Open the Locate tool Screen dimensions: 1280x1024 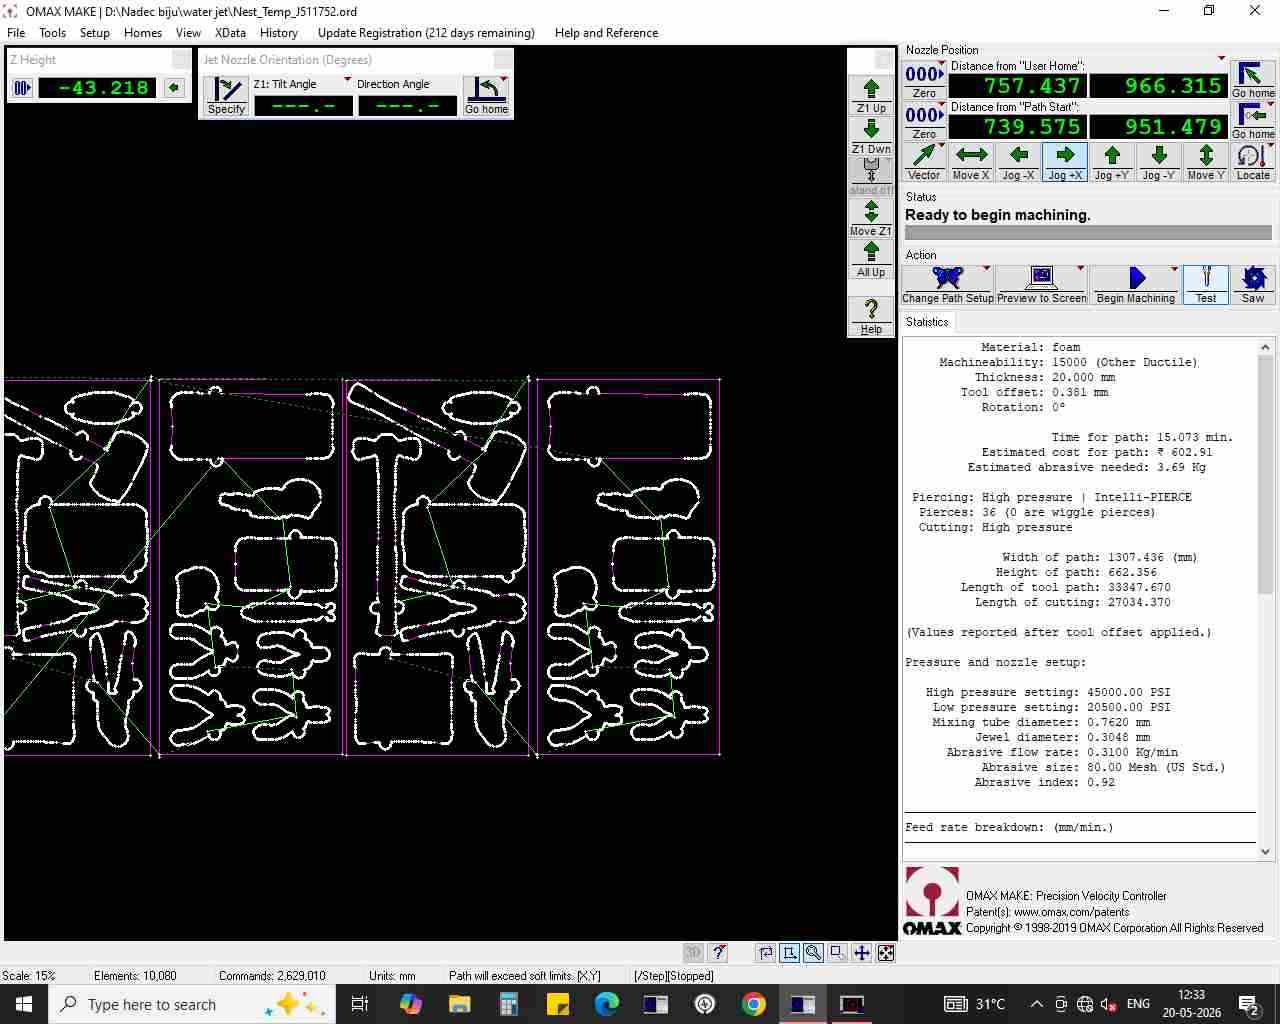tap(1253, 162)
